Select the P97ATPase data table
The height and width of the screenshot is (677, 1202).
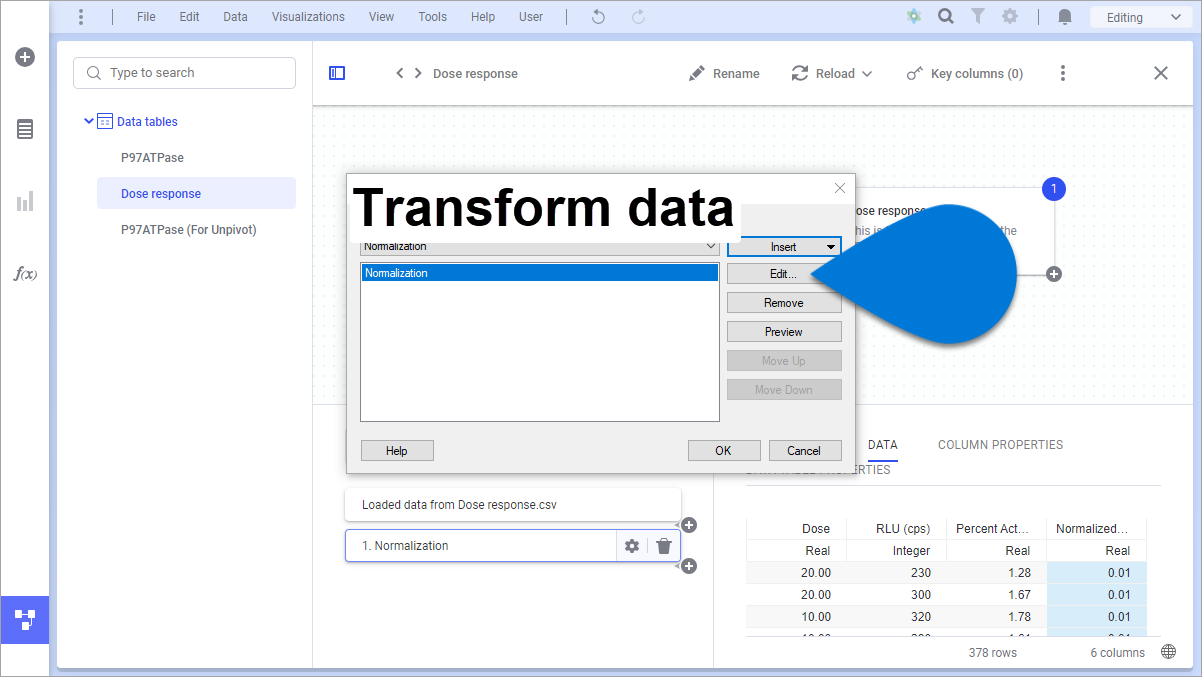[x=152, y=158]
